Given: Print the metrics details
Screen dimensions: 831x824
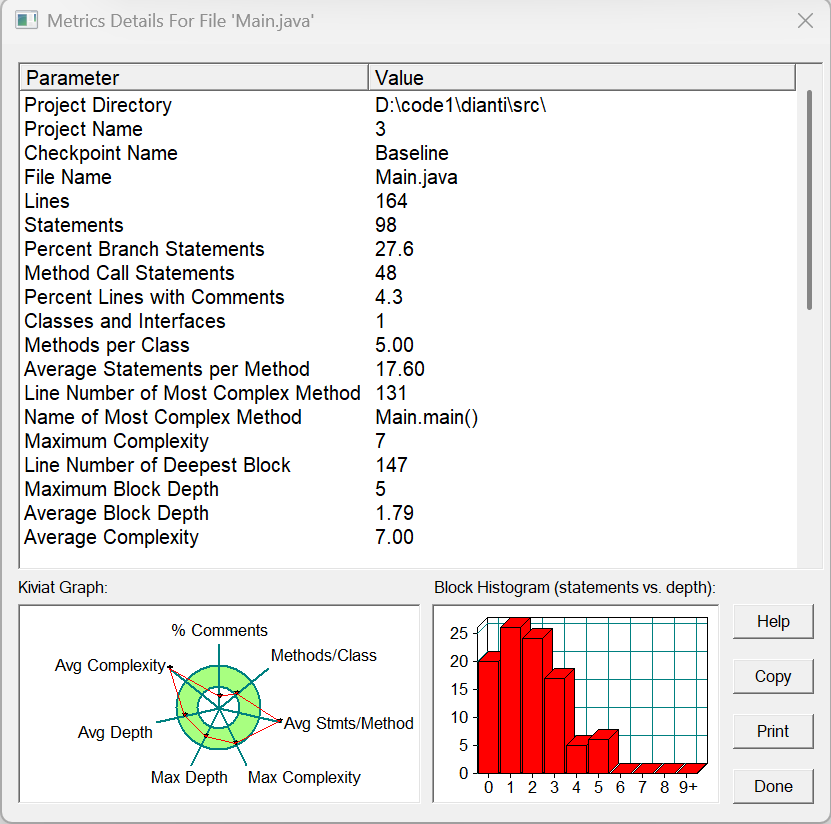Looking at the screenshot, I should coord(773,732).
